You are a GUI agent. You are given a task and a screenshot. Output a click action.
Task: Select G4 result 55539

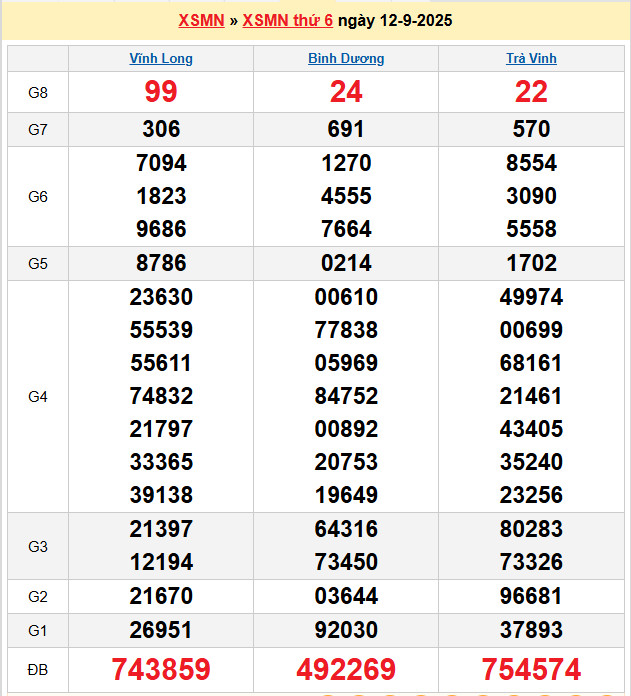(x=161, y=330)
